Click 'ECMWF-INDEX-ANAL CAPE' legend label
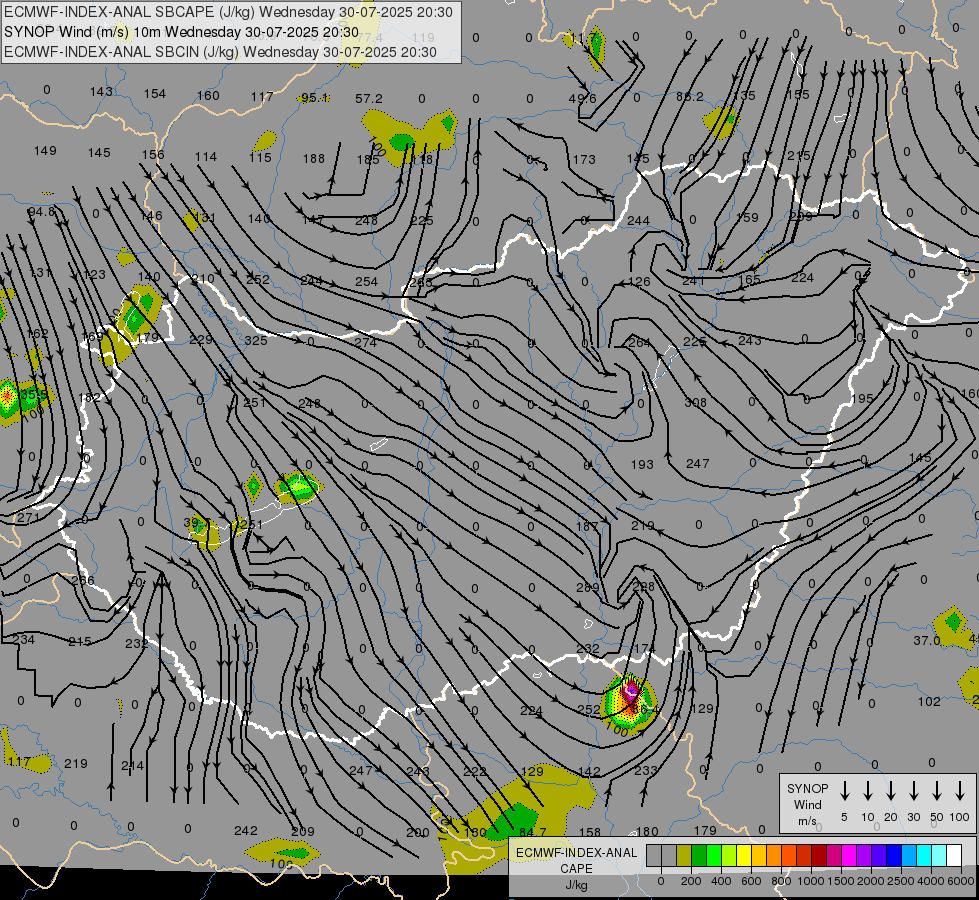This screenshot has width=979, height=900. pos(576,860)
